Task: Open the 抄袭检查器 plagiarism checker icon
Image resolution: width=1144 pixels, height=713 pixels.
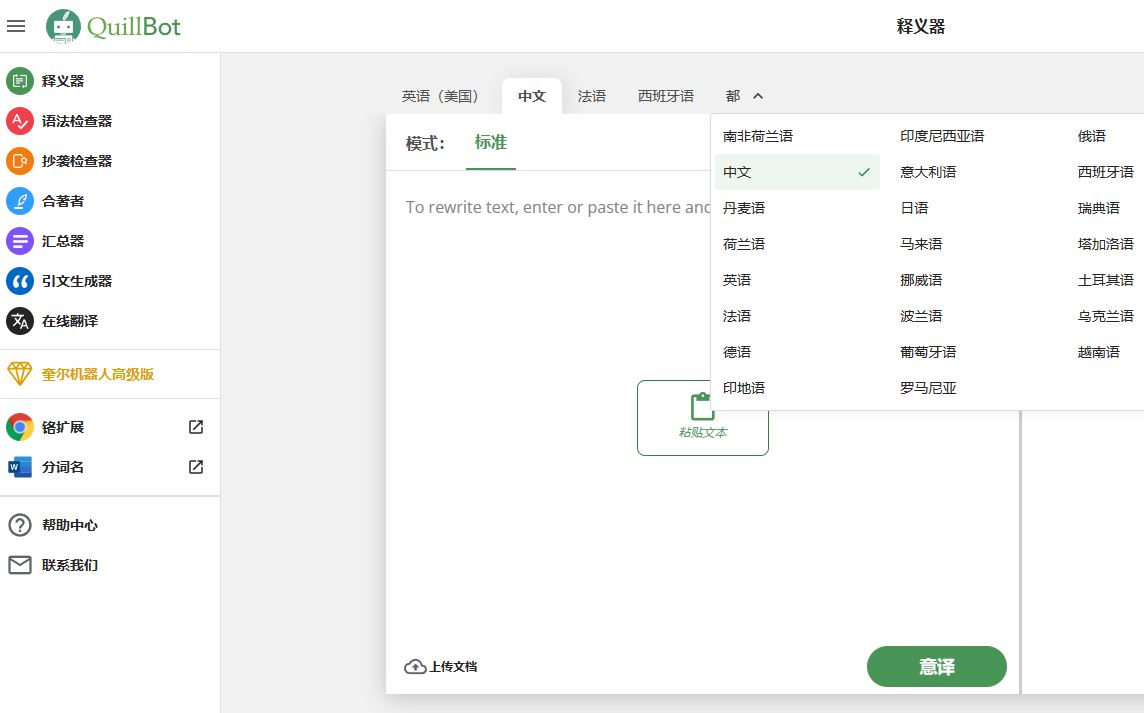Action: (20, 161)
